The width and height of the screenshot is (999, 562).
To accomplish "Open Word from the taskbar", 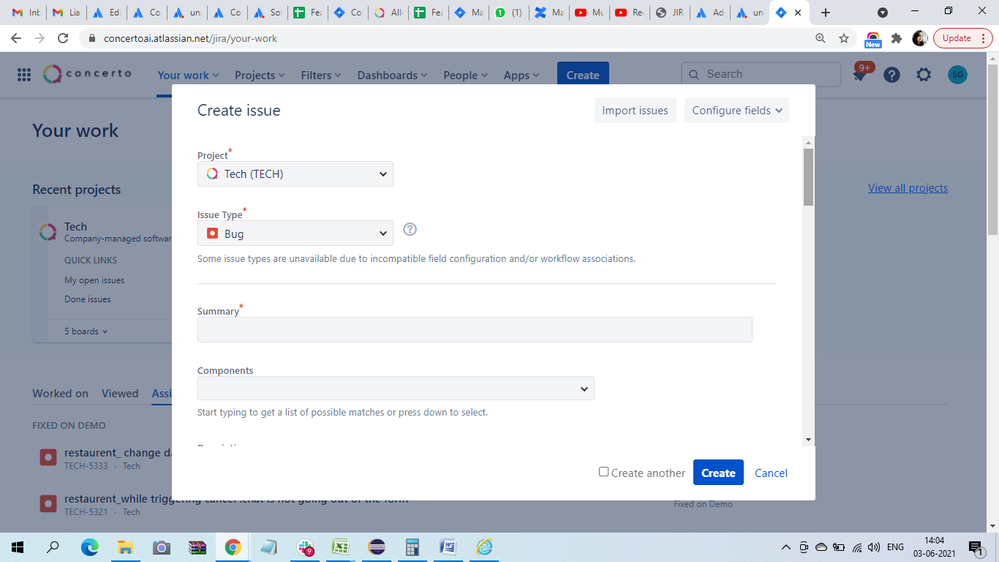I will (448, 547).
